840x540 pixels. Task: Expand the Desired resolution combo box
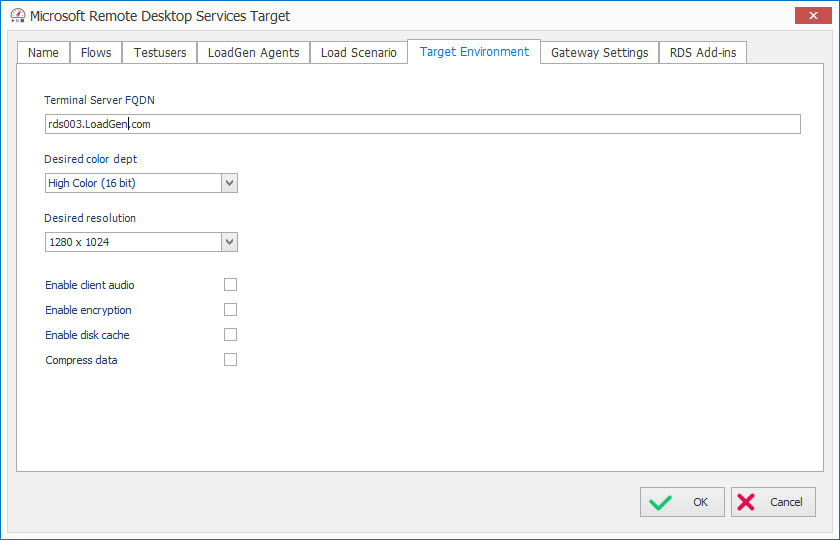point(141,242)
